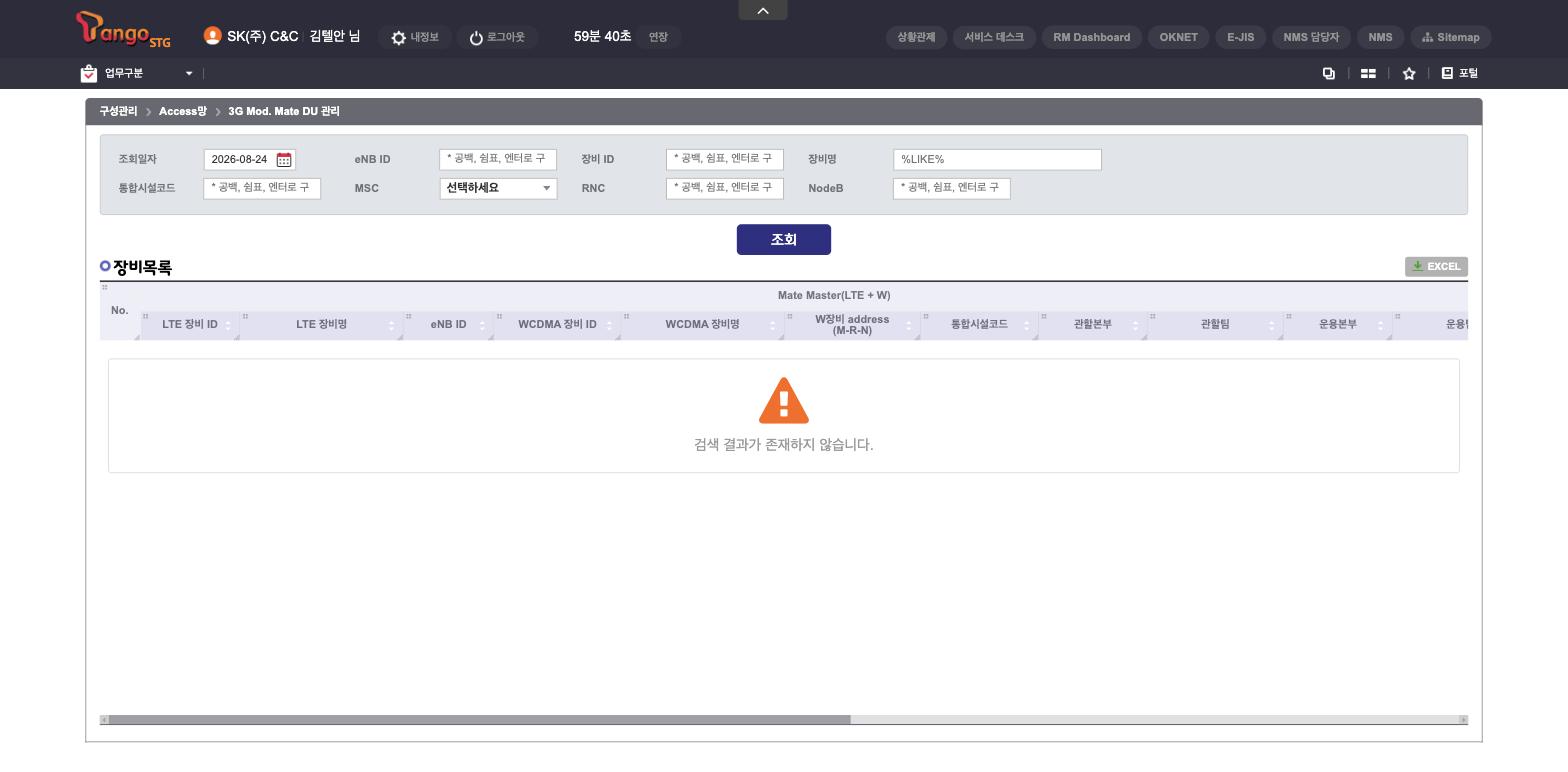Switch layout with the split-view icon
The height and width of the screenshot is (772, 1568).
tap(1368, 73)
